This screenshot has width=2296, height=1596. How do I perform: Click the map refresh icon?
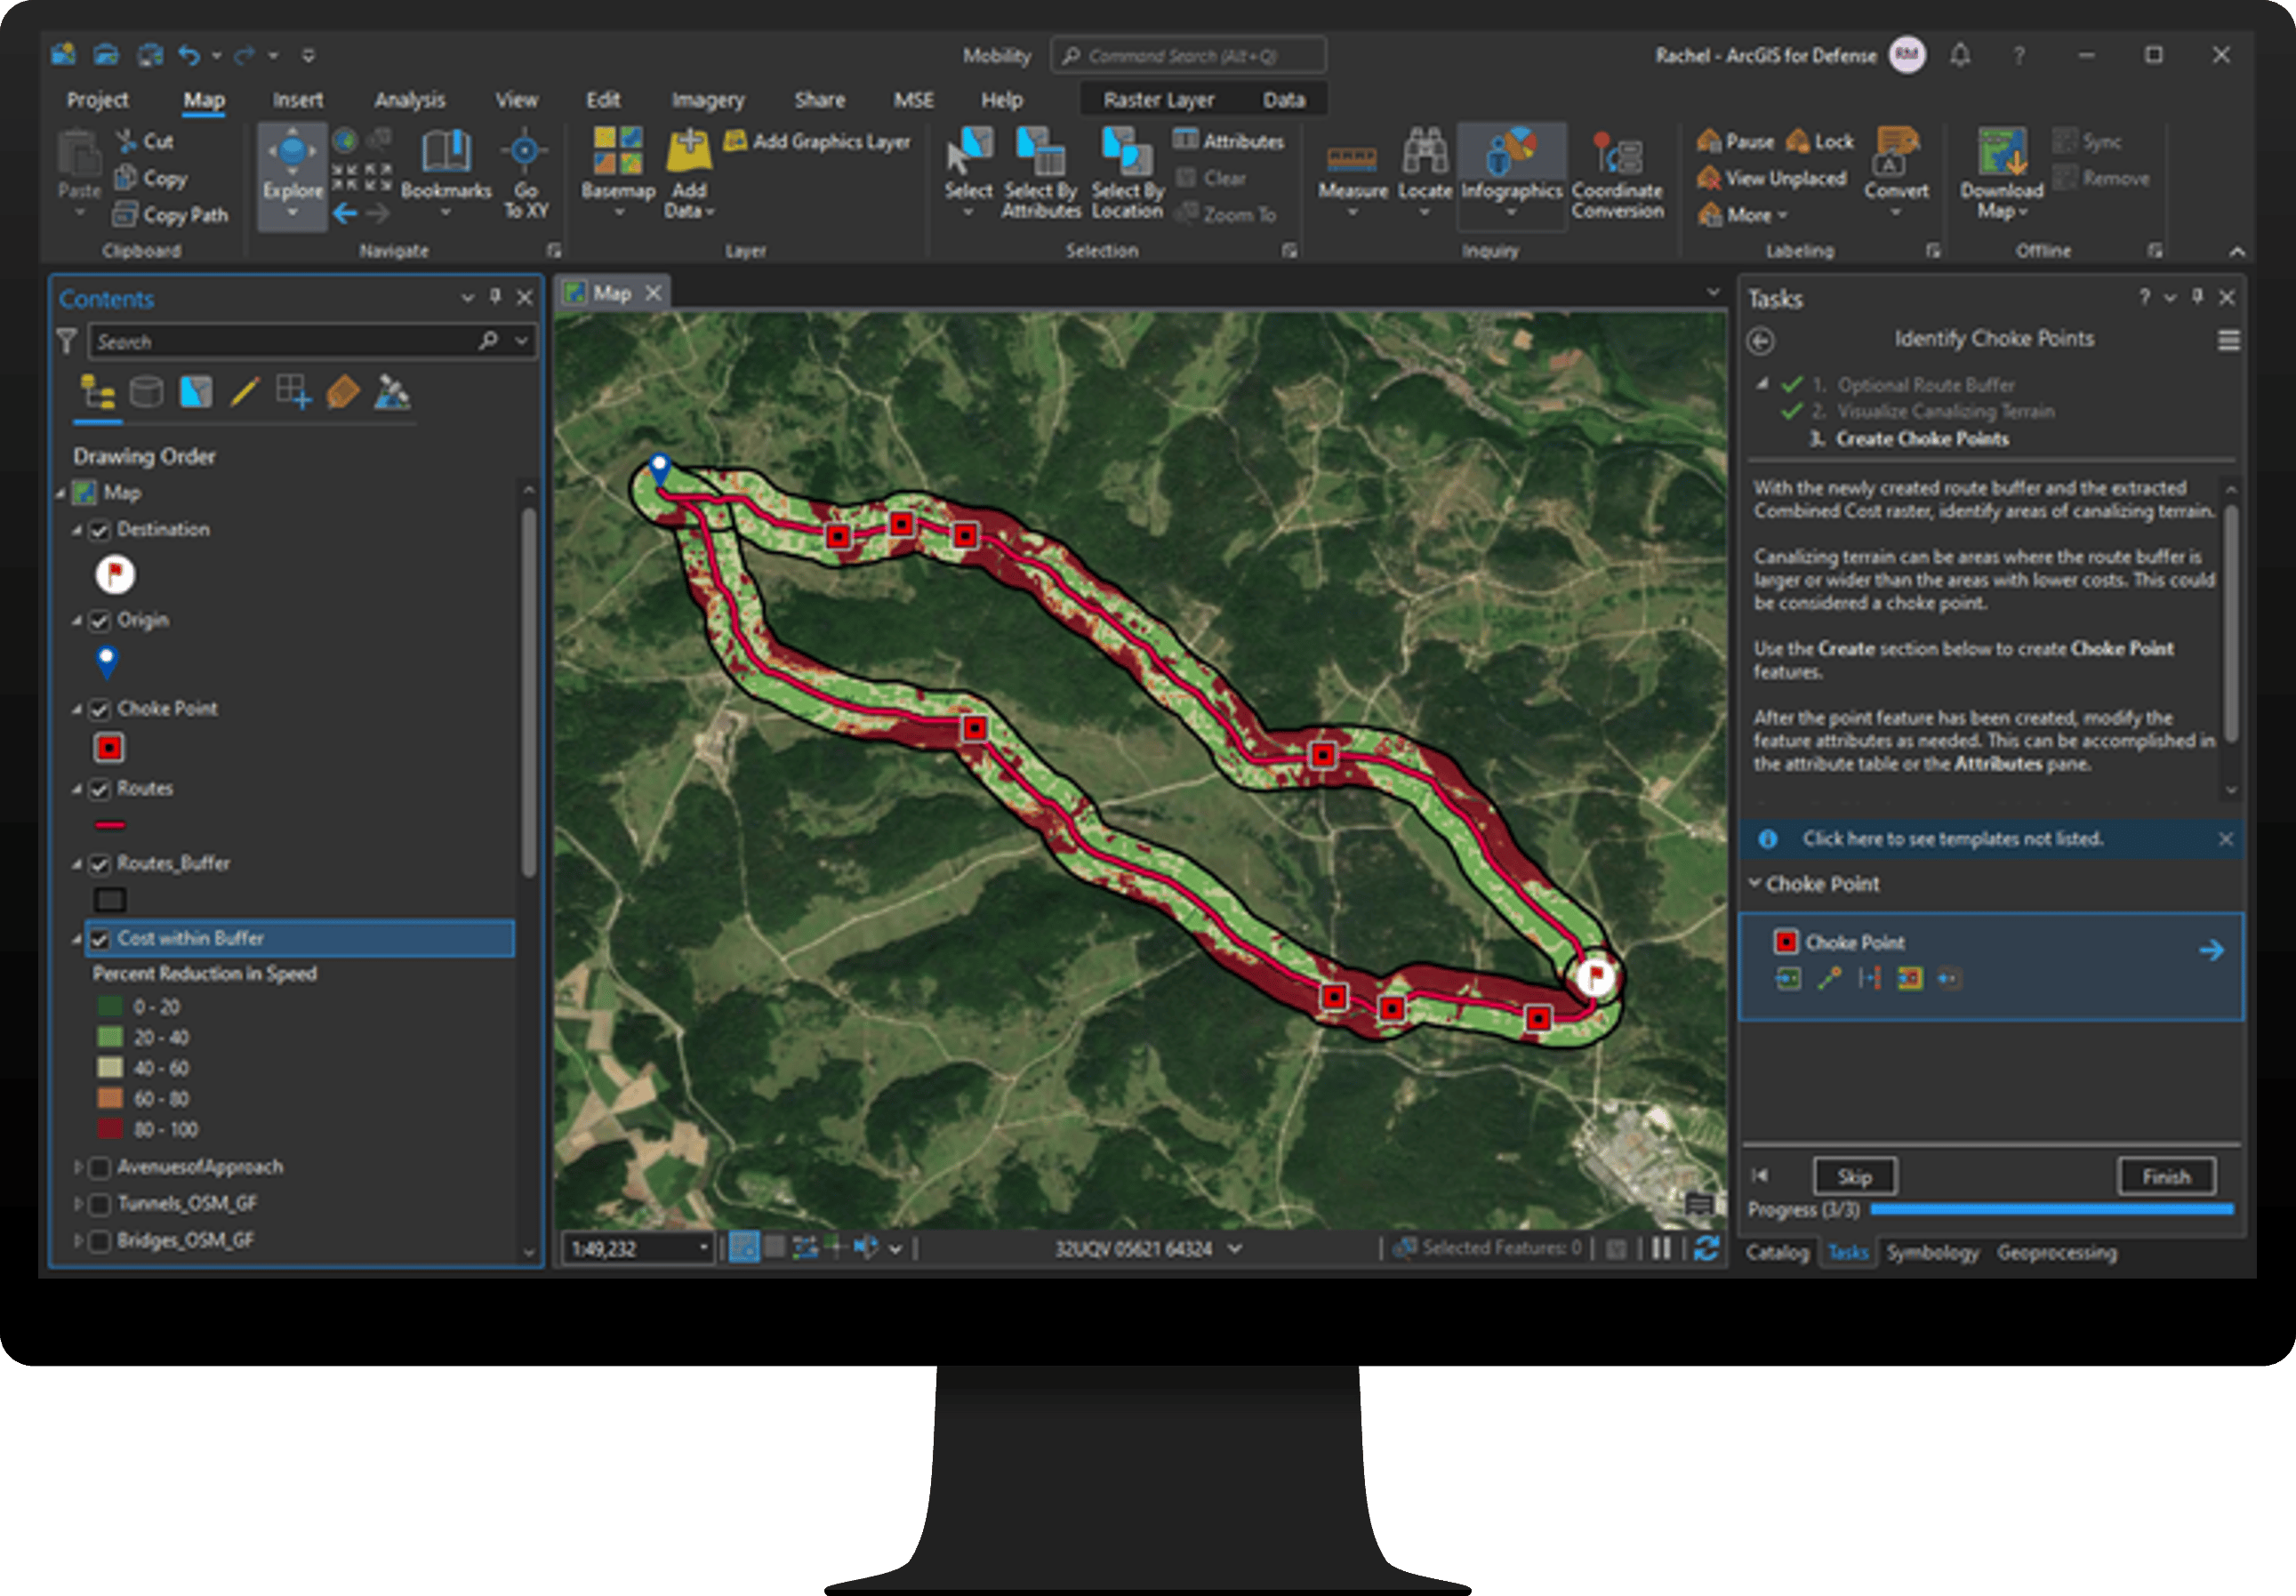click(x=1707, y=1247)
